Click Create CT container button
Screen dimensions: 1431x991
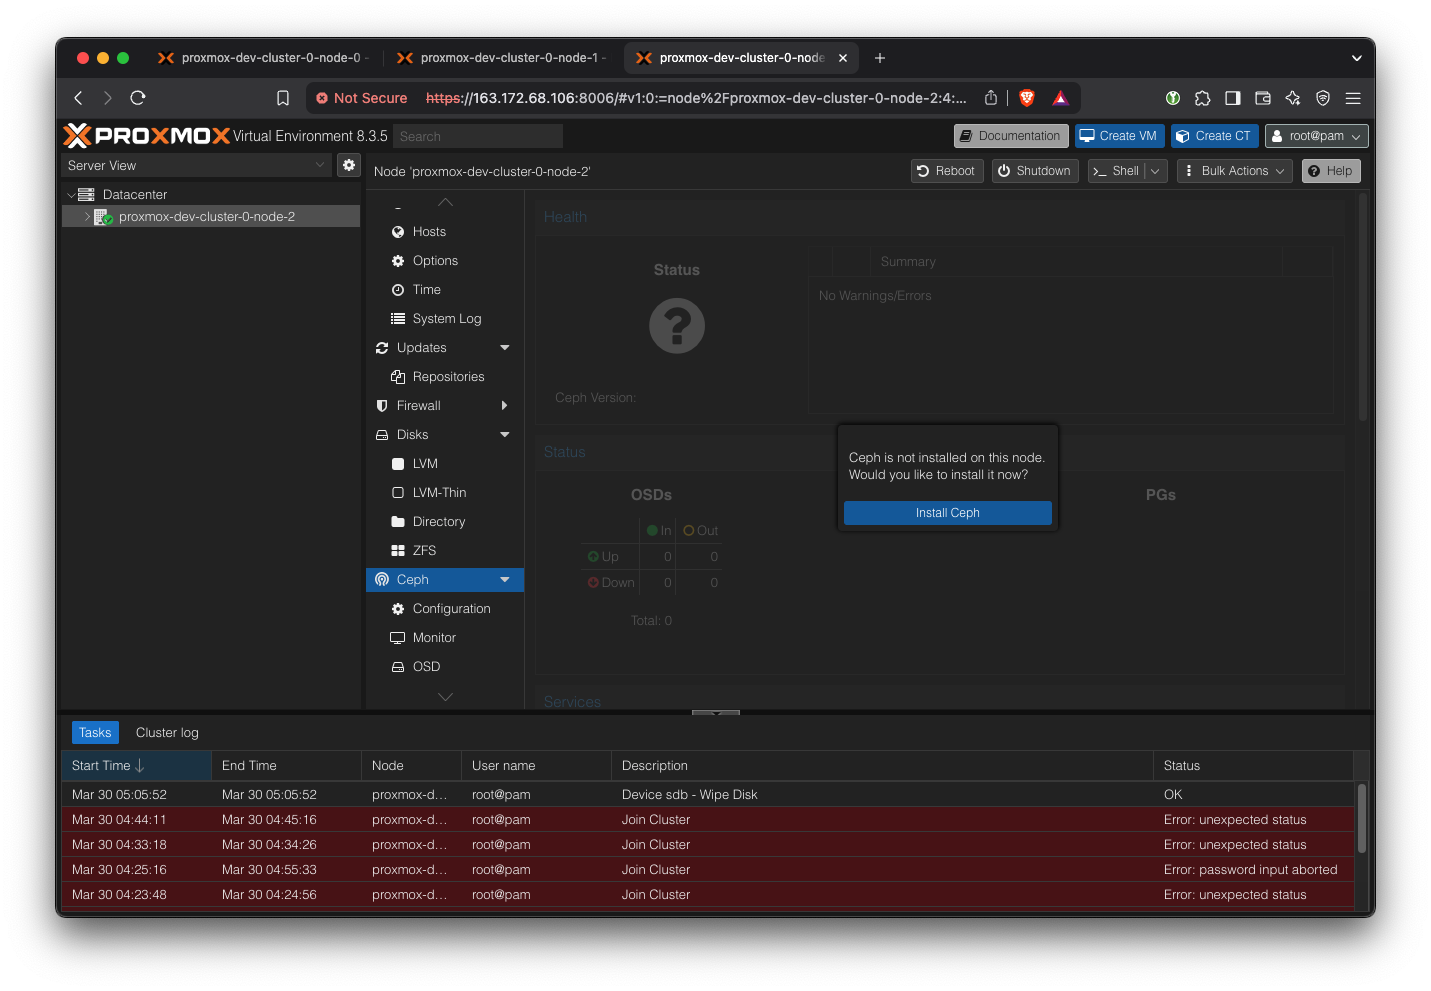(x=1213, y=136)
